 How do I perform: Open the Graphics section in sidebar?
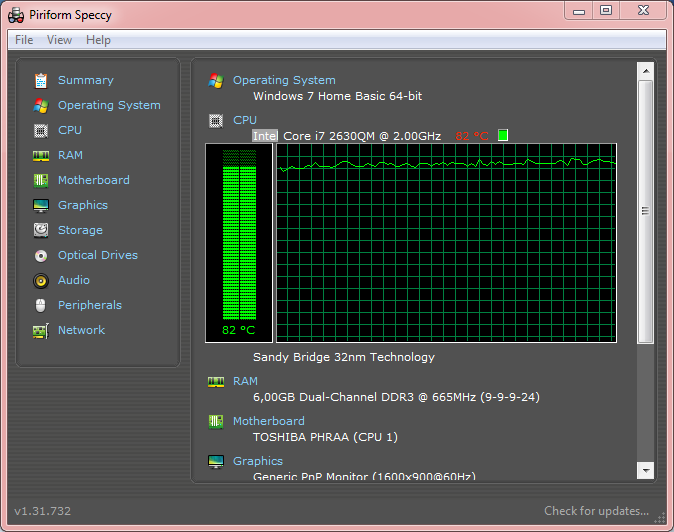[x=83, y=205]
